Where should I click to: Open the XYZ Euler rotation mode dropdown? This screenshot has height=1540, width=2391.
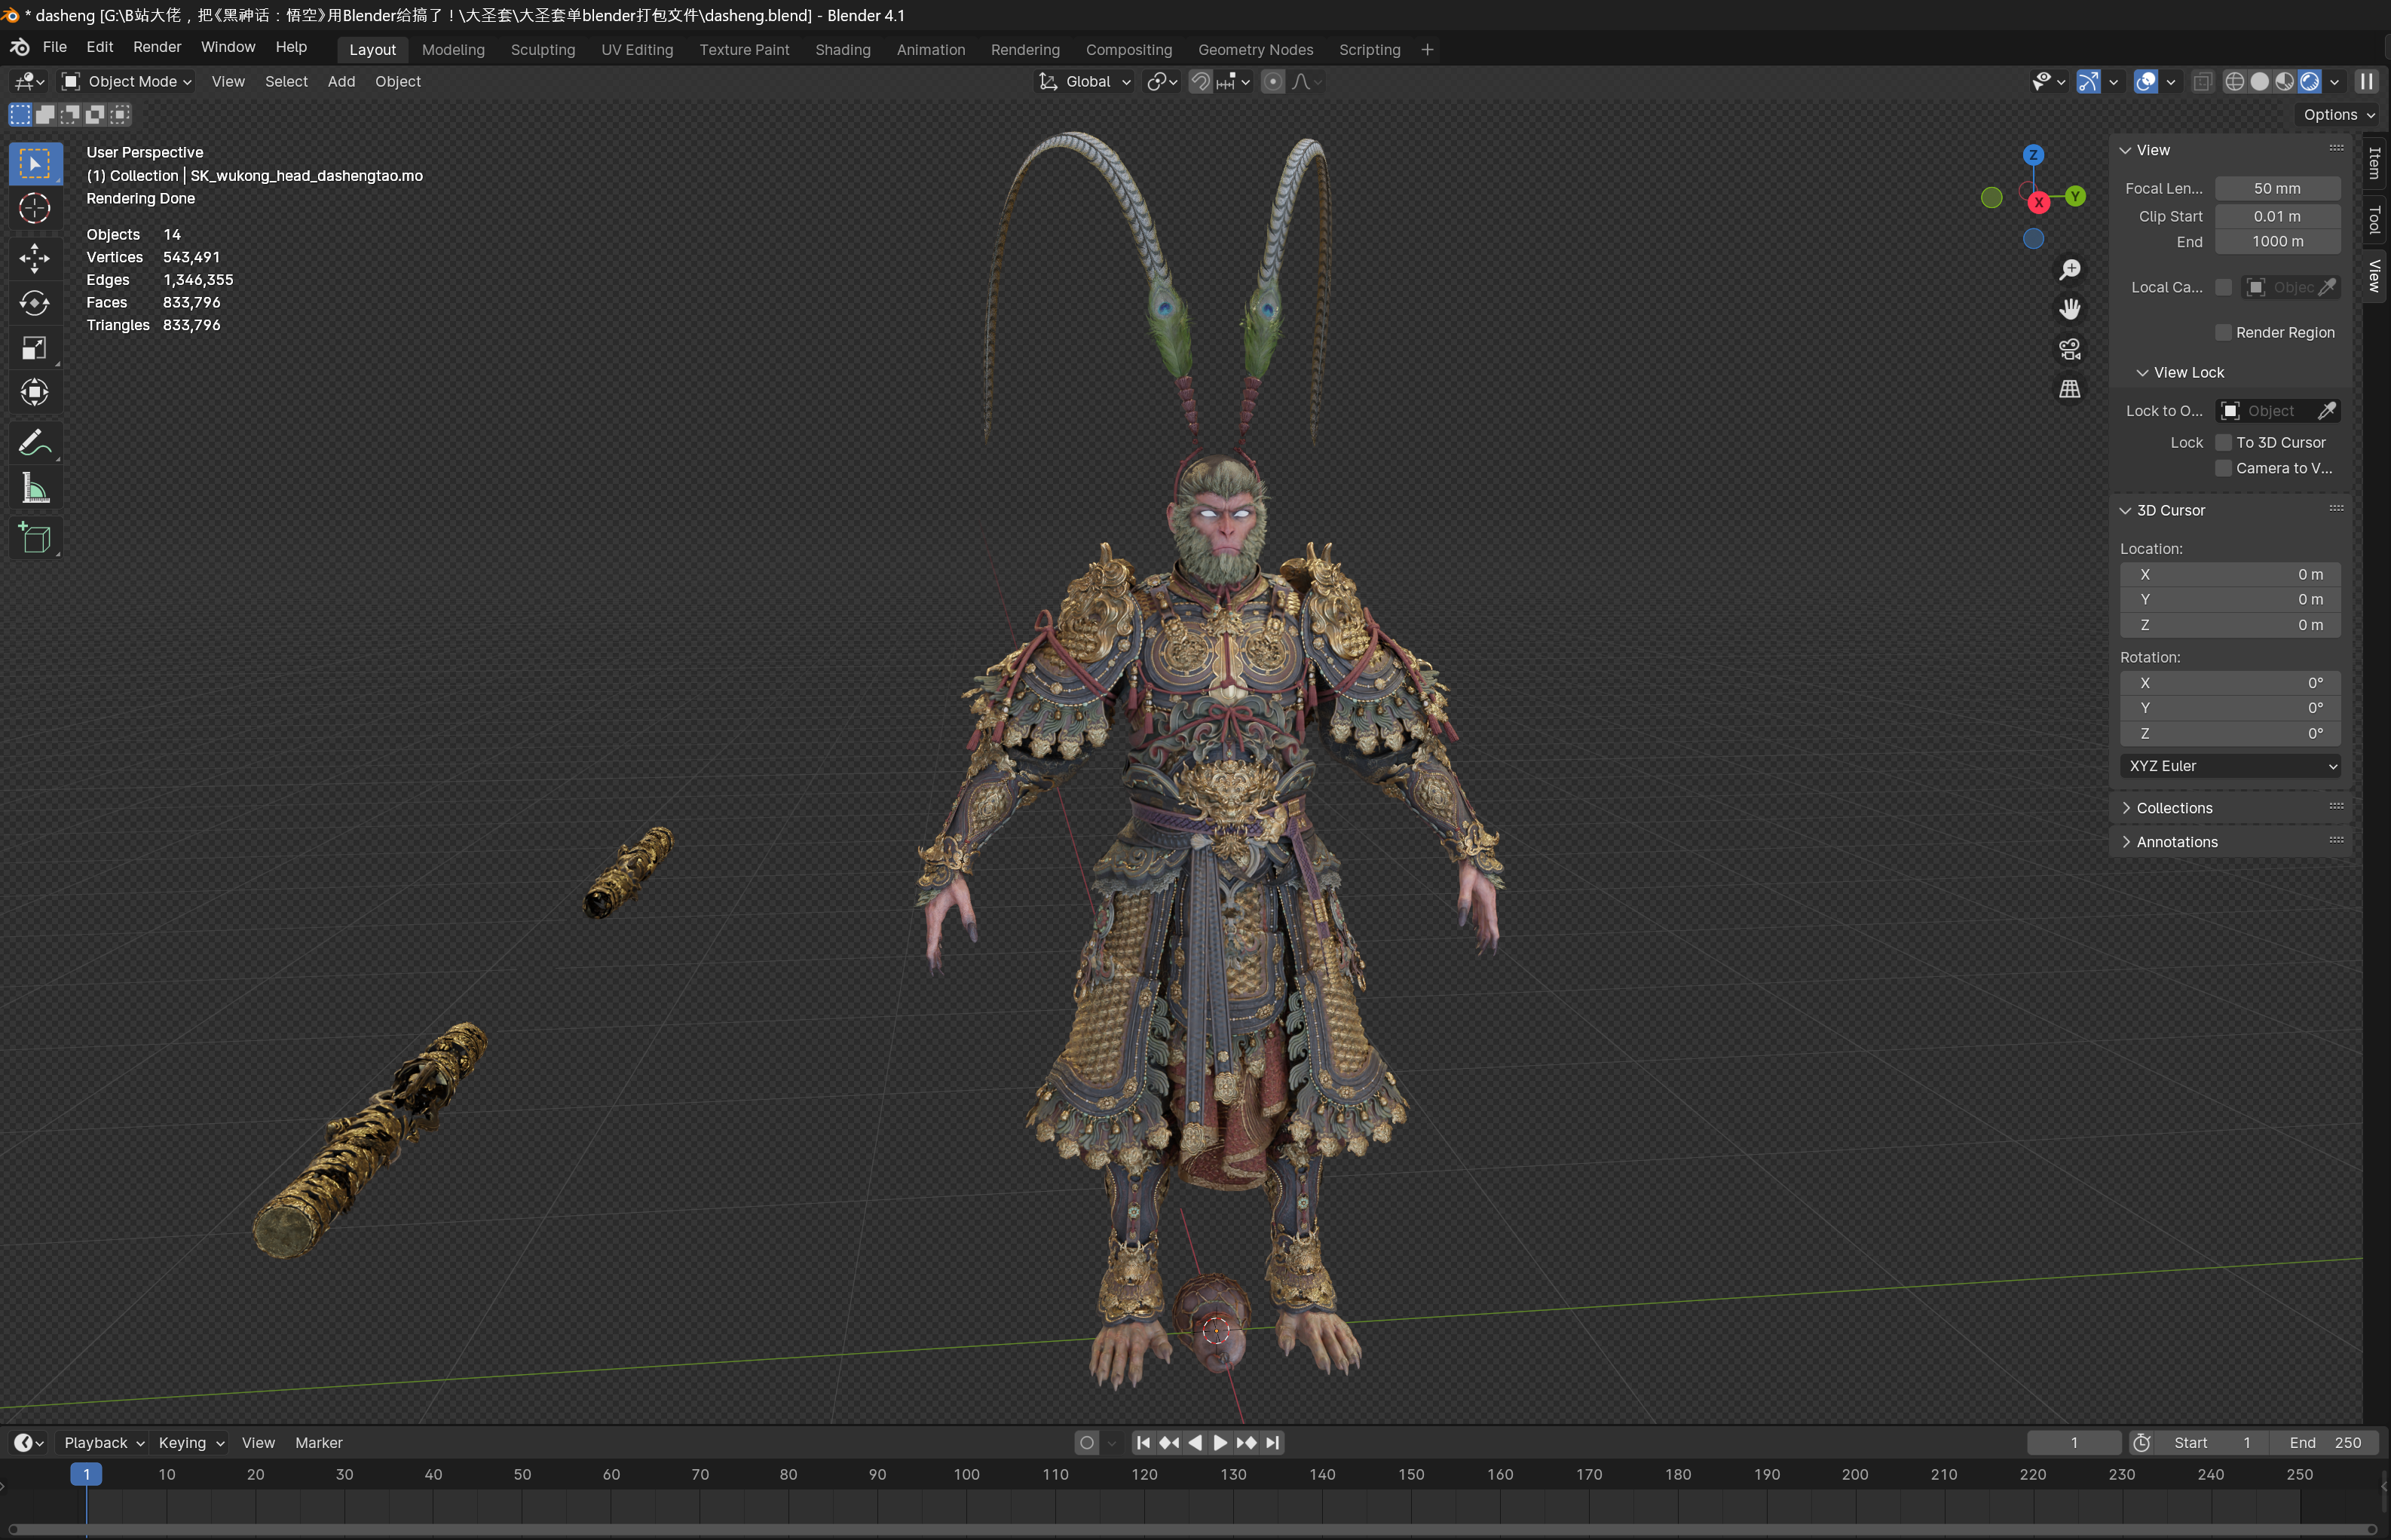pyautogui.click(x=2230, y=766)
